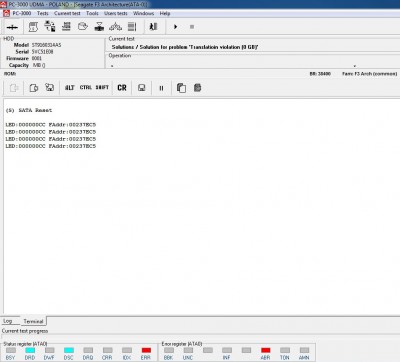Click the HDD Model value
Screen dimensions: 400x362
pos(46,45)
